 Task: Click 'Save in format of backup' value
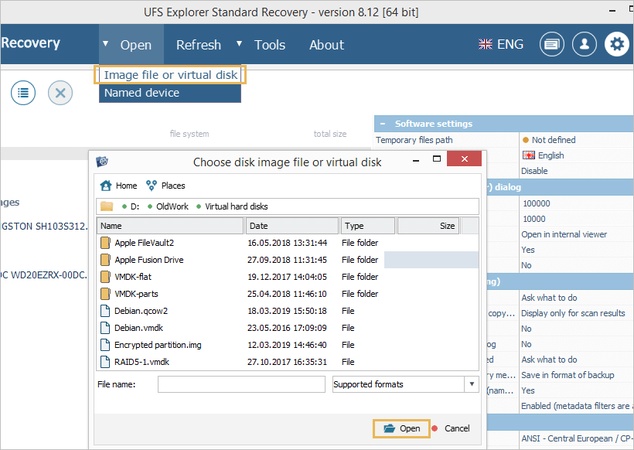tap(568, 375)
